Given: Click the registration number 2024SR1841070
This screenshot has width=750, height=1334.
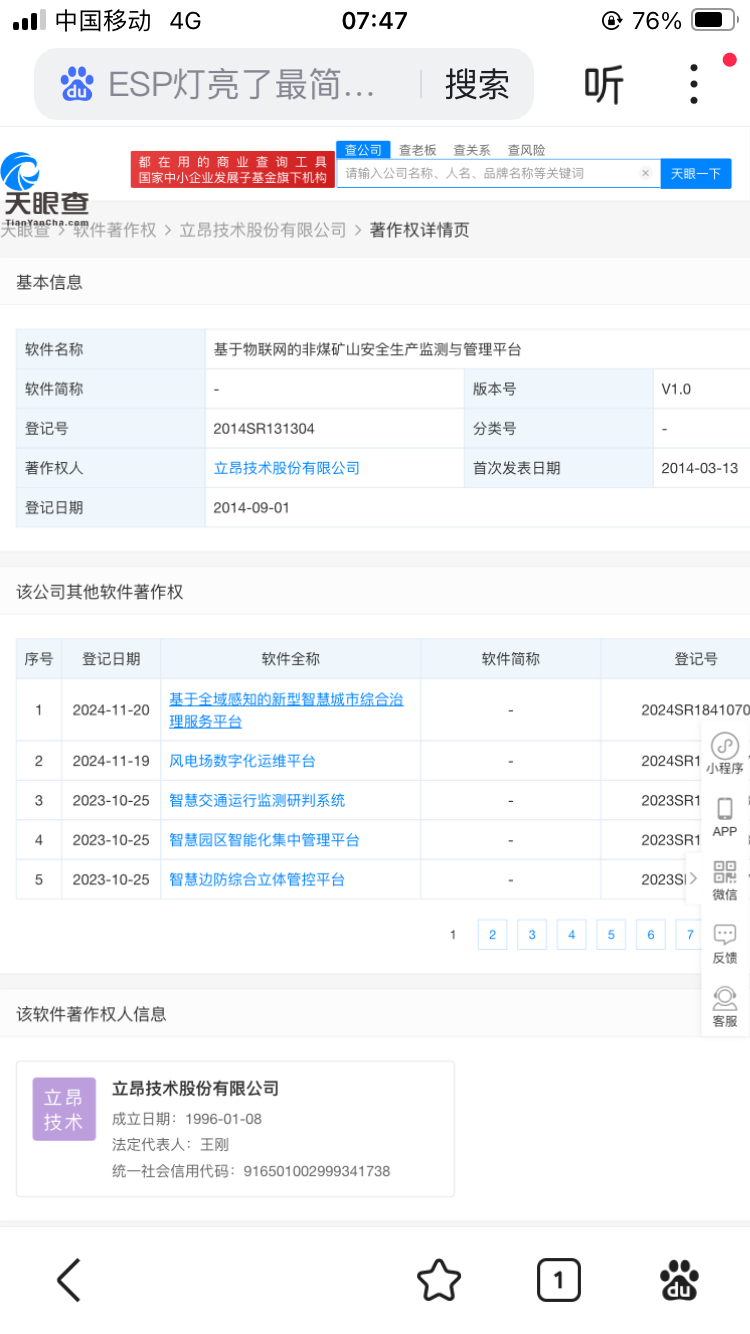Looking at the screenshot, I should [695, 710].
